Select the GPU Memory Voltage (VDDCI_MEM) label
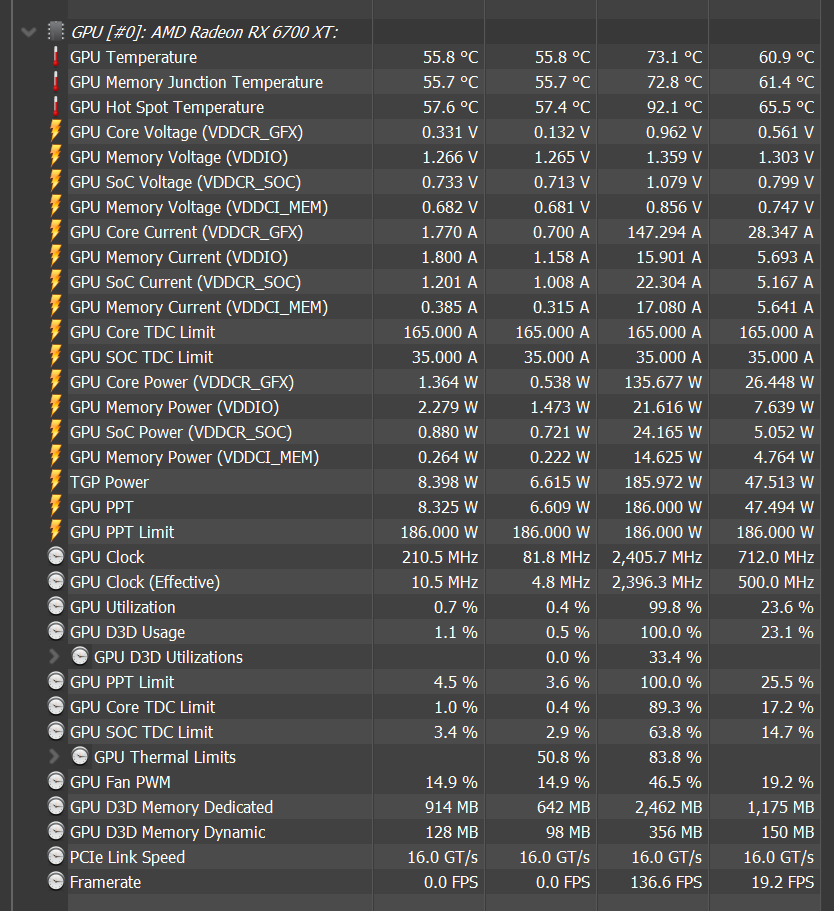 (x=199, y=207)
